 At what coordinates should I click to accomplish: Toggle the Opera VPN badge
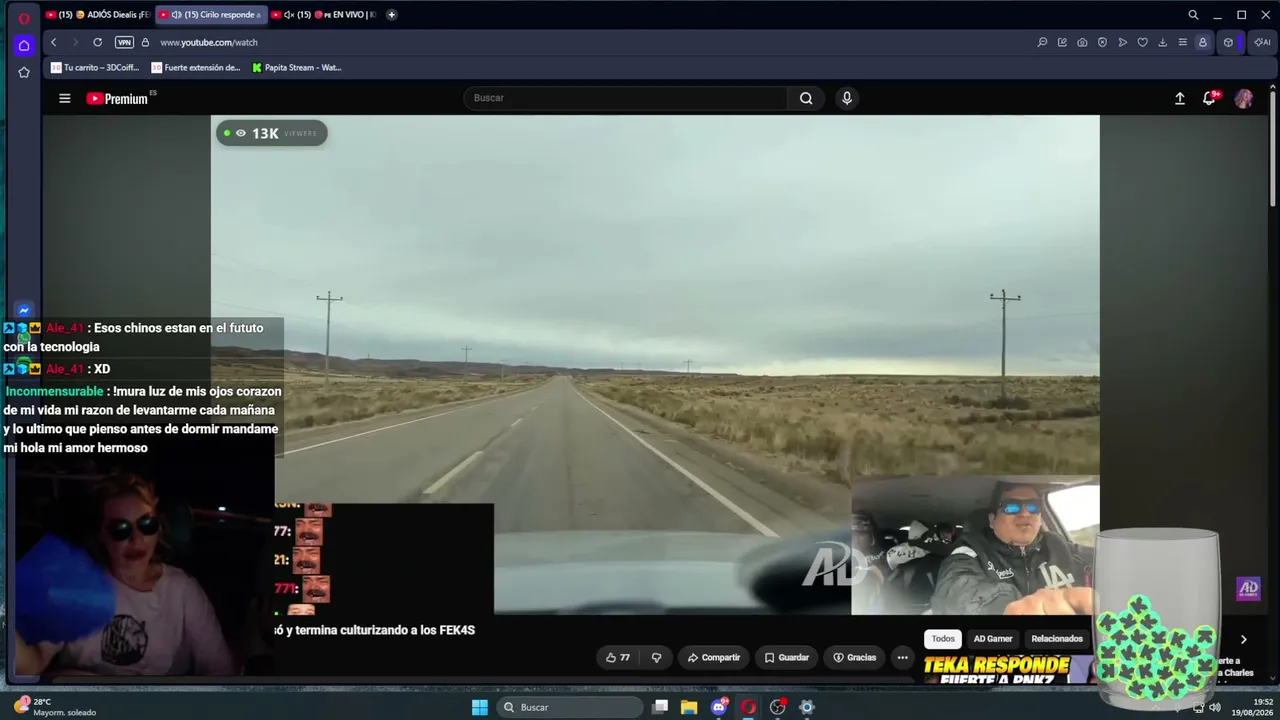[x=124, y=42]
